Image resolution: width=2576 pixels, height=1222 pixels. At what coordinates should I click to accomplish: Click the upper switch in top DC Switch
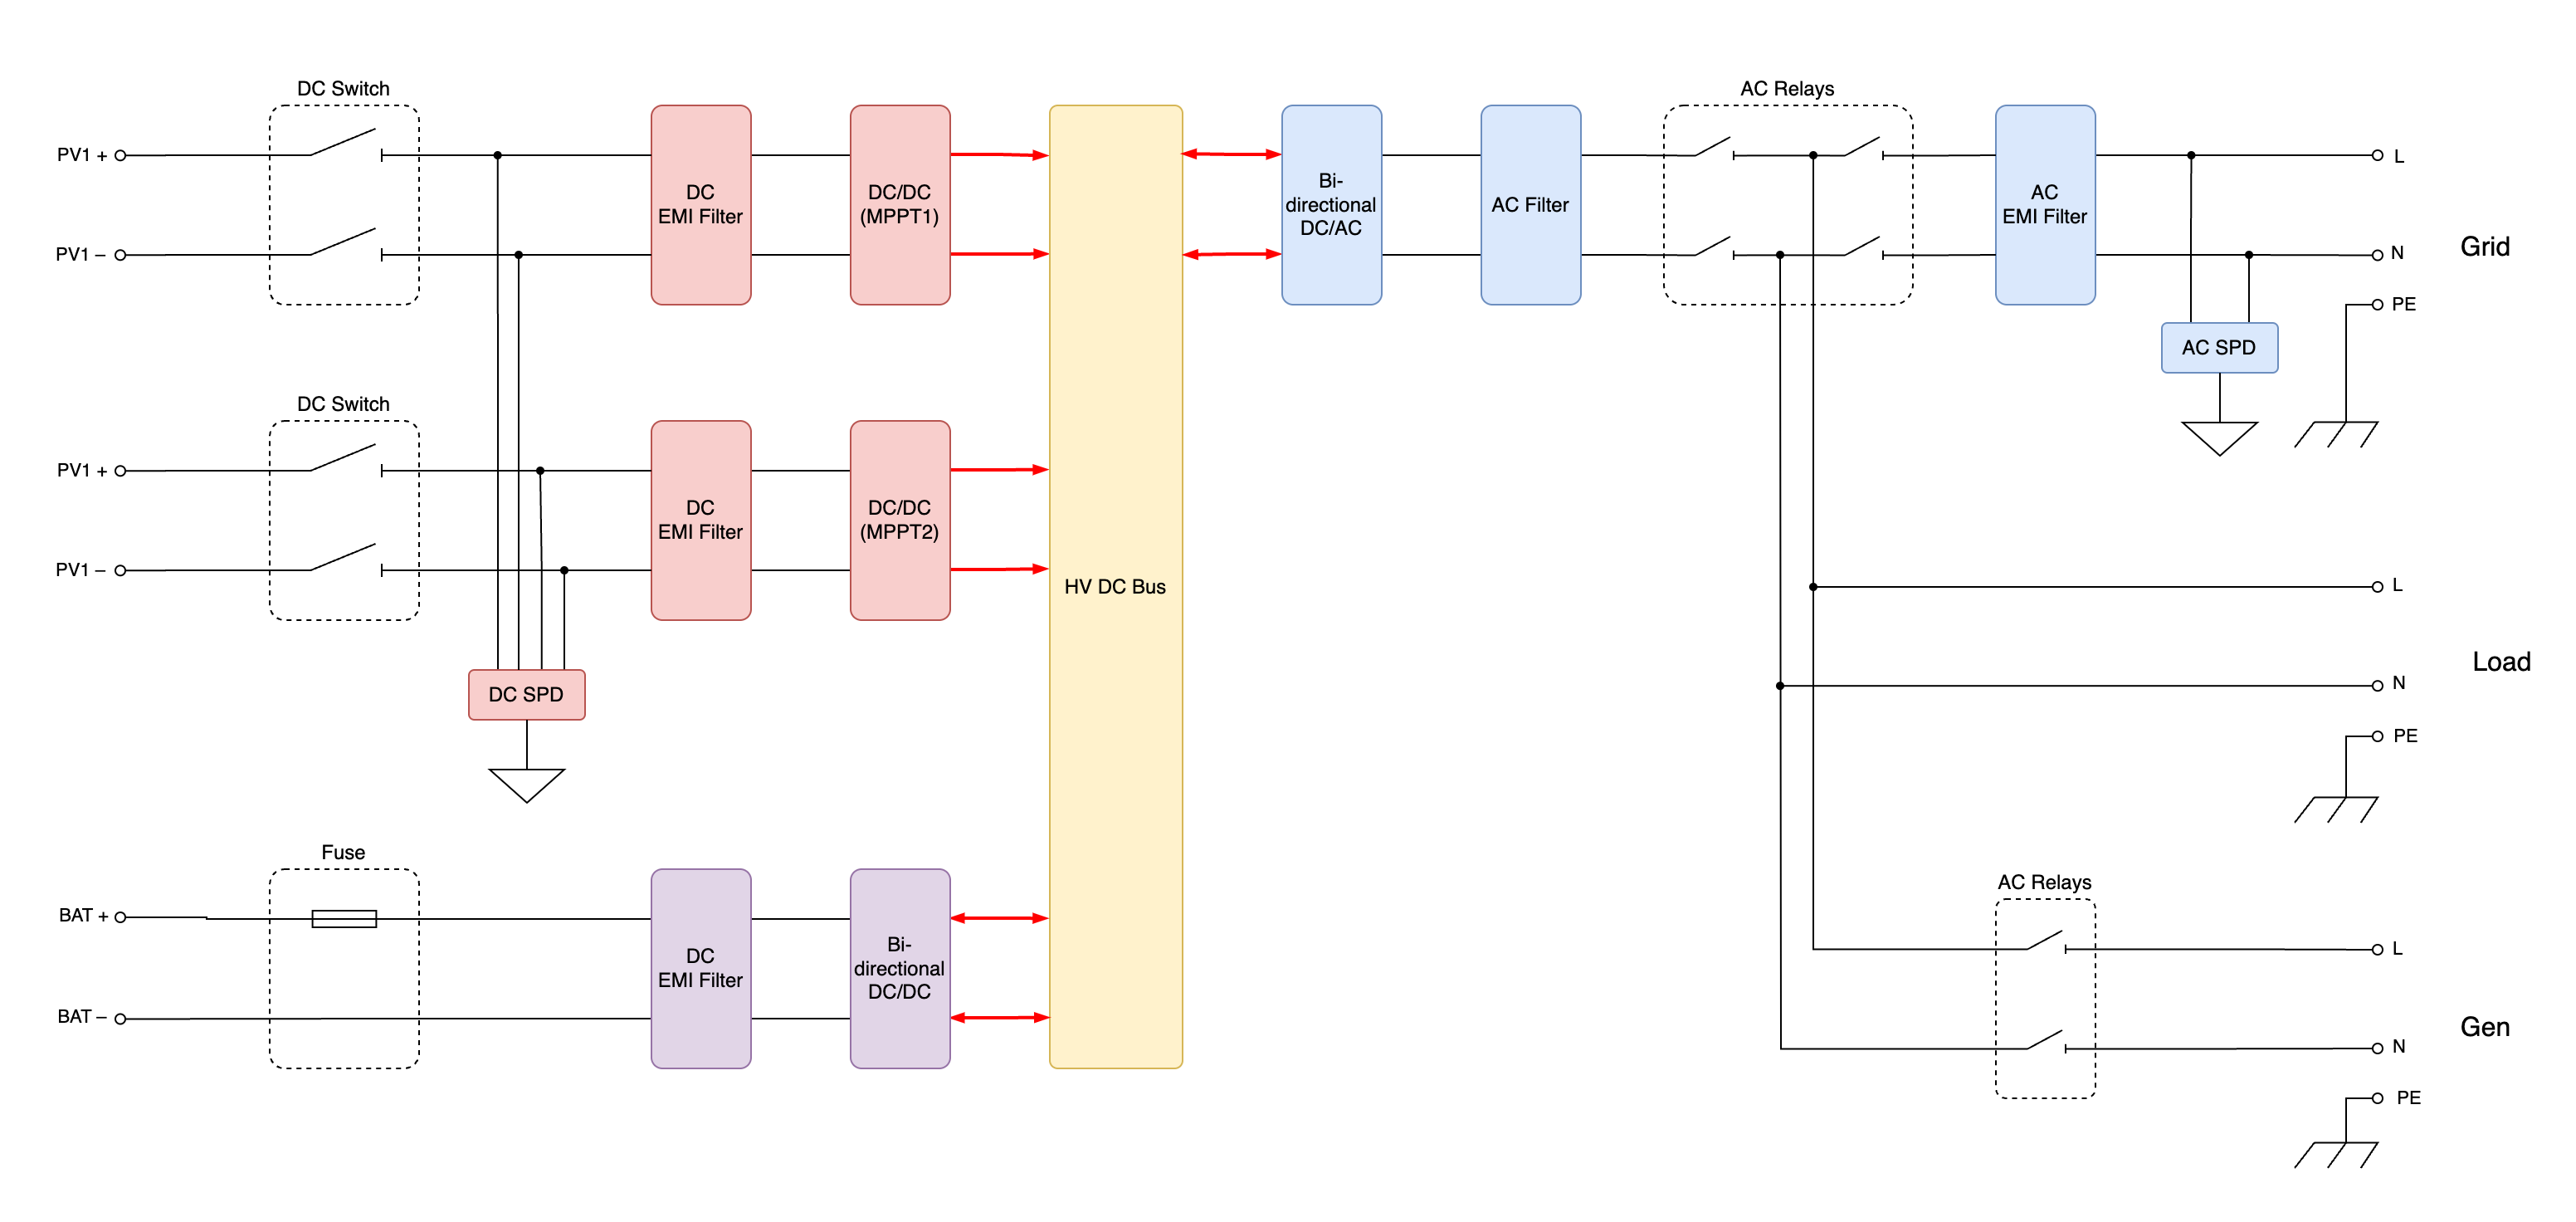346,143
